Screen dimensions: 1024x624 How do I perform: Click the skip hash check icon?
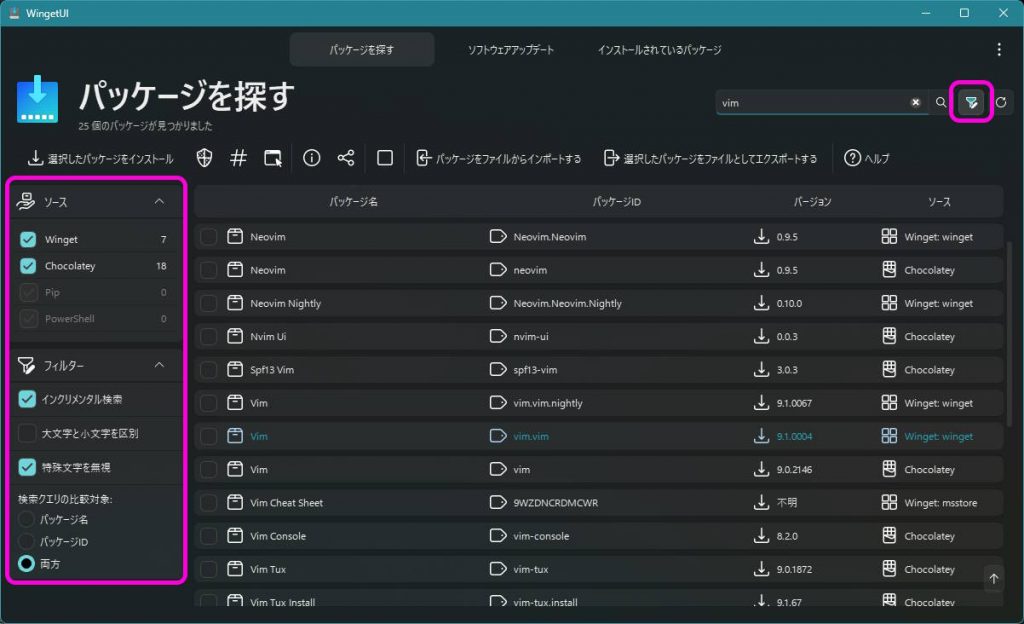pyautogui.click(x=238, y=158)
